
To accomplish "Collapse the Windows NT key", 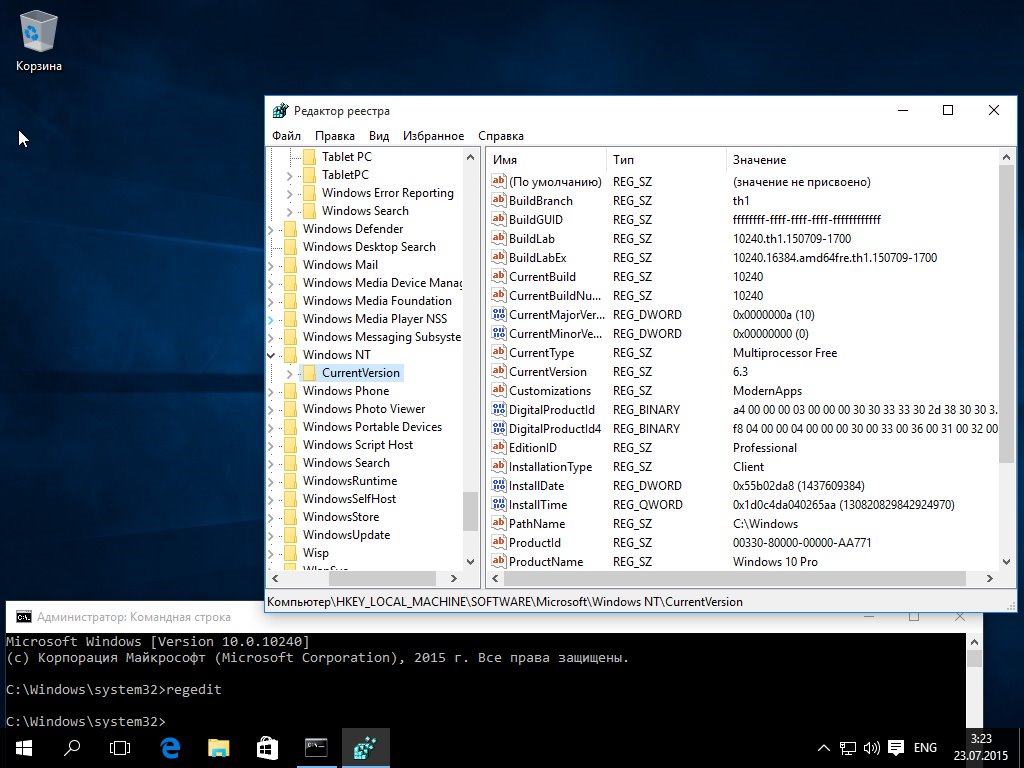I will point(271,355).
